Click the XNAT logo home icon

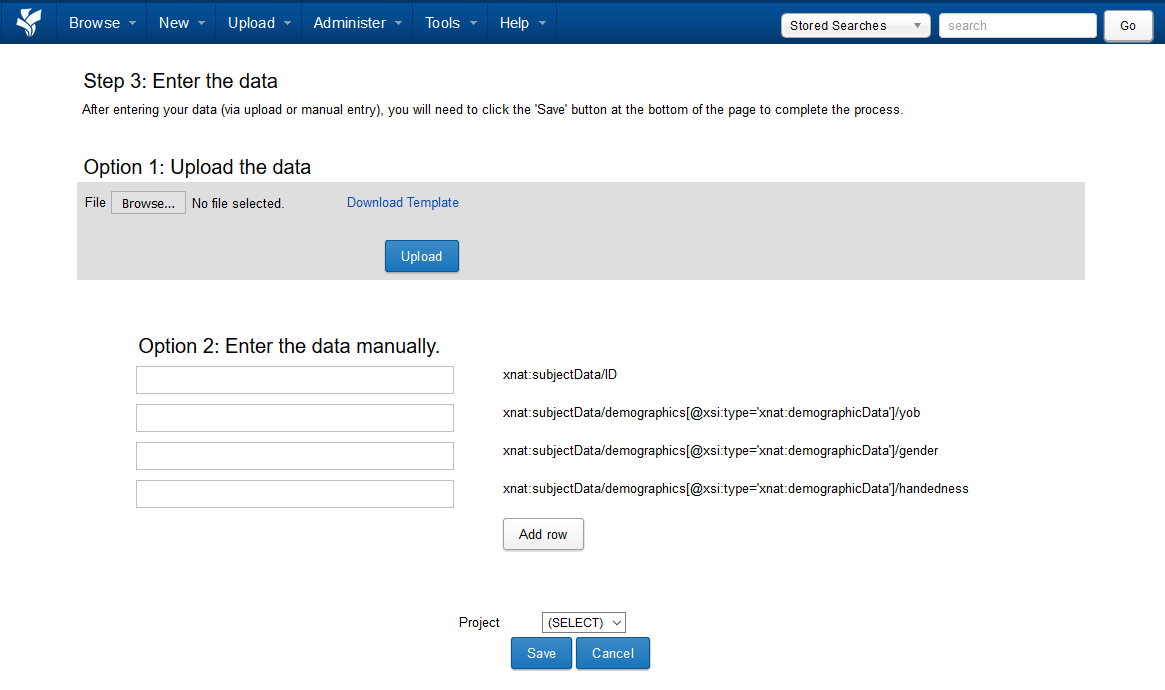29,22
